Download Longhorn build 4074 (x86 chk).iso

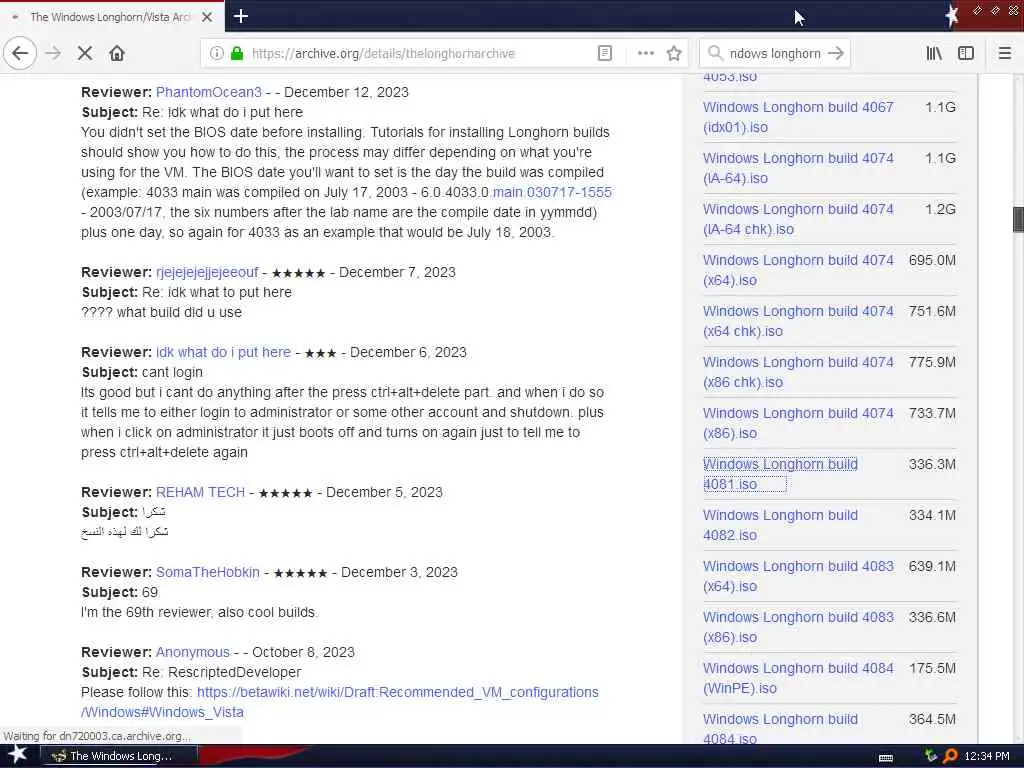click(798, 372)
